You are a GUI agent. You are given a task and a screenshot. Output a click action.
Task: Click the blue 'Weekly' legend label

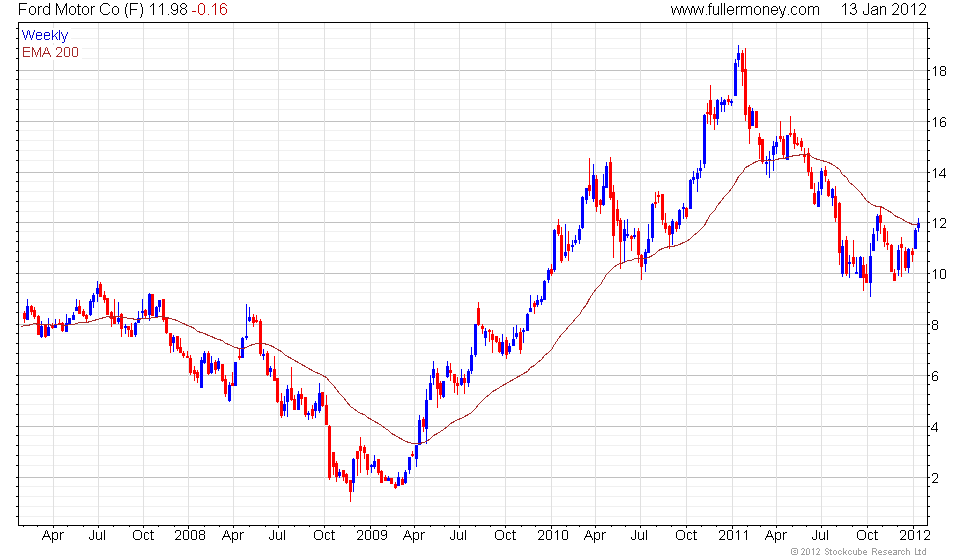(x=44, y=36)
